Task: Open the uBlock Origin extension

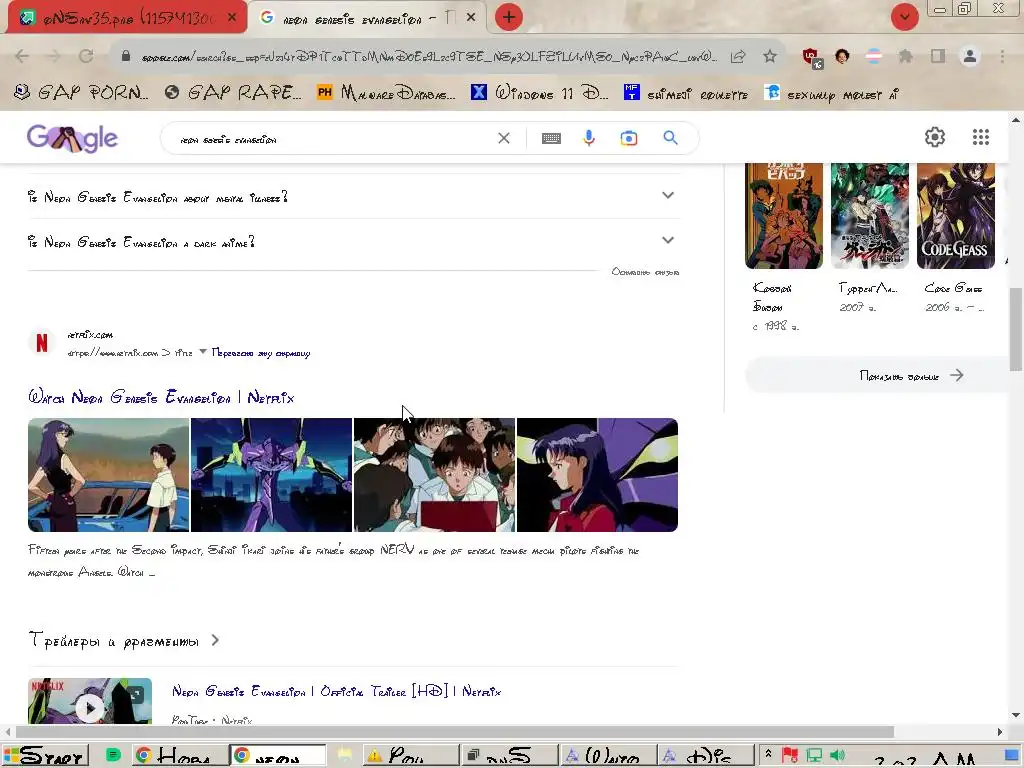Action: (x=812, y=57)
